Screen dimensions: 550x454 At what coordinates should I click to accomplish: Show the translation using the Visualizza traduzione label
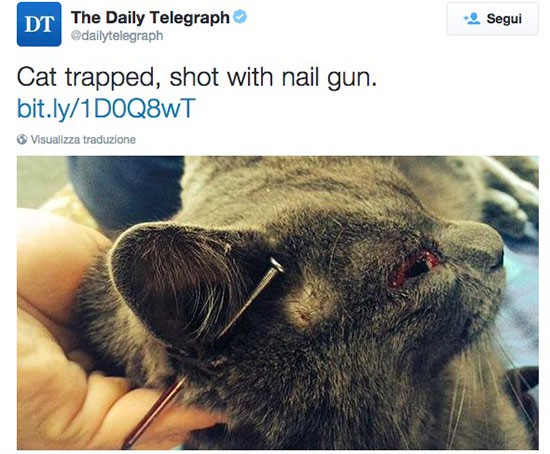[x=83, y=139]
